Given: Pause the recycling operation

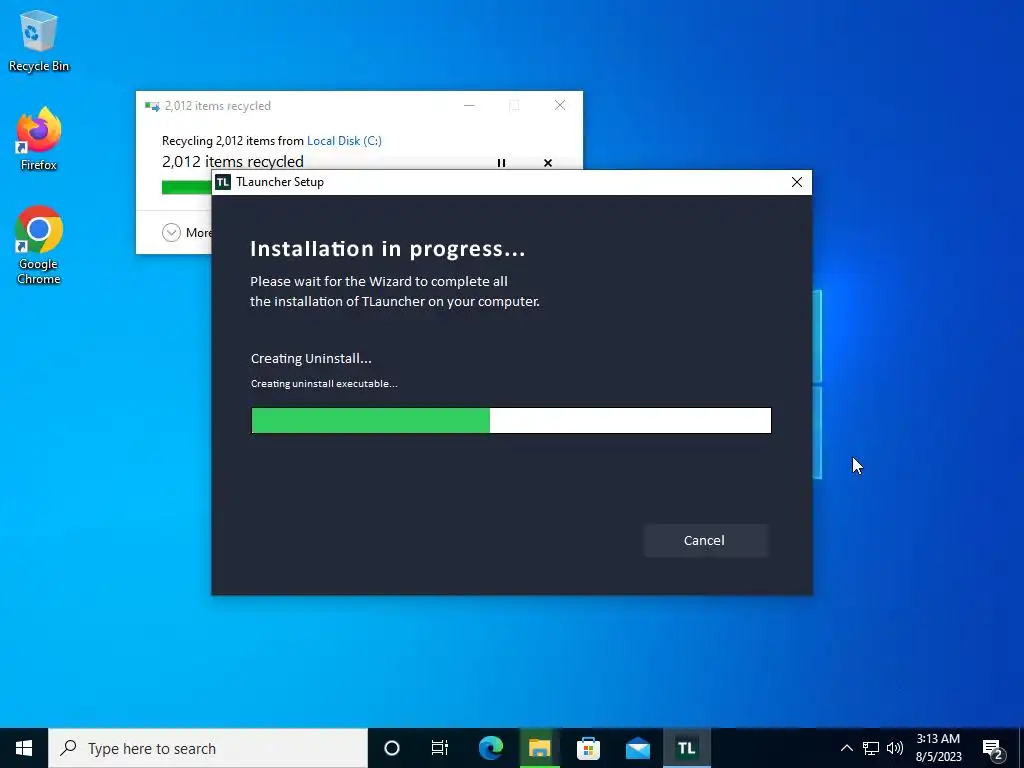Looking at the screenshot, I should 501,163.
